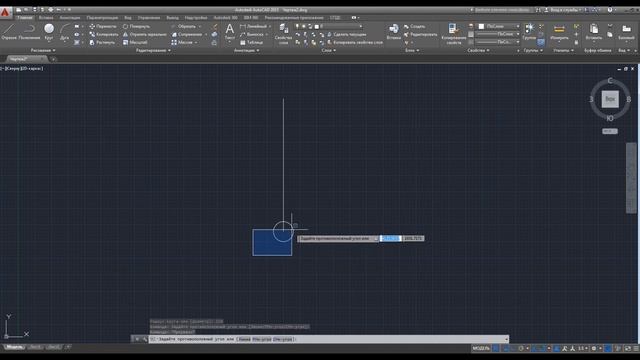Viewport: 640px width, 360px height.
Task: Select the Отрезок line tool
Action: (9, 32)
